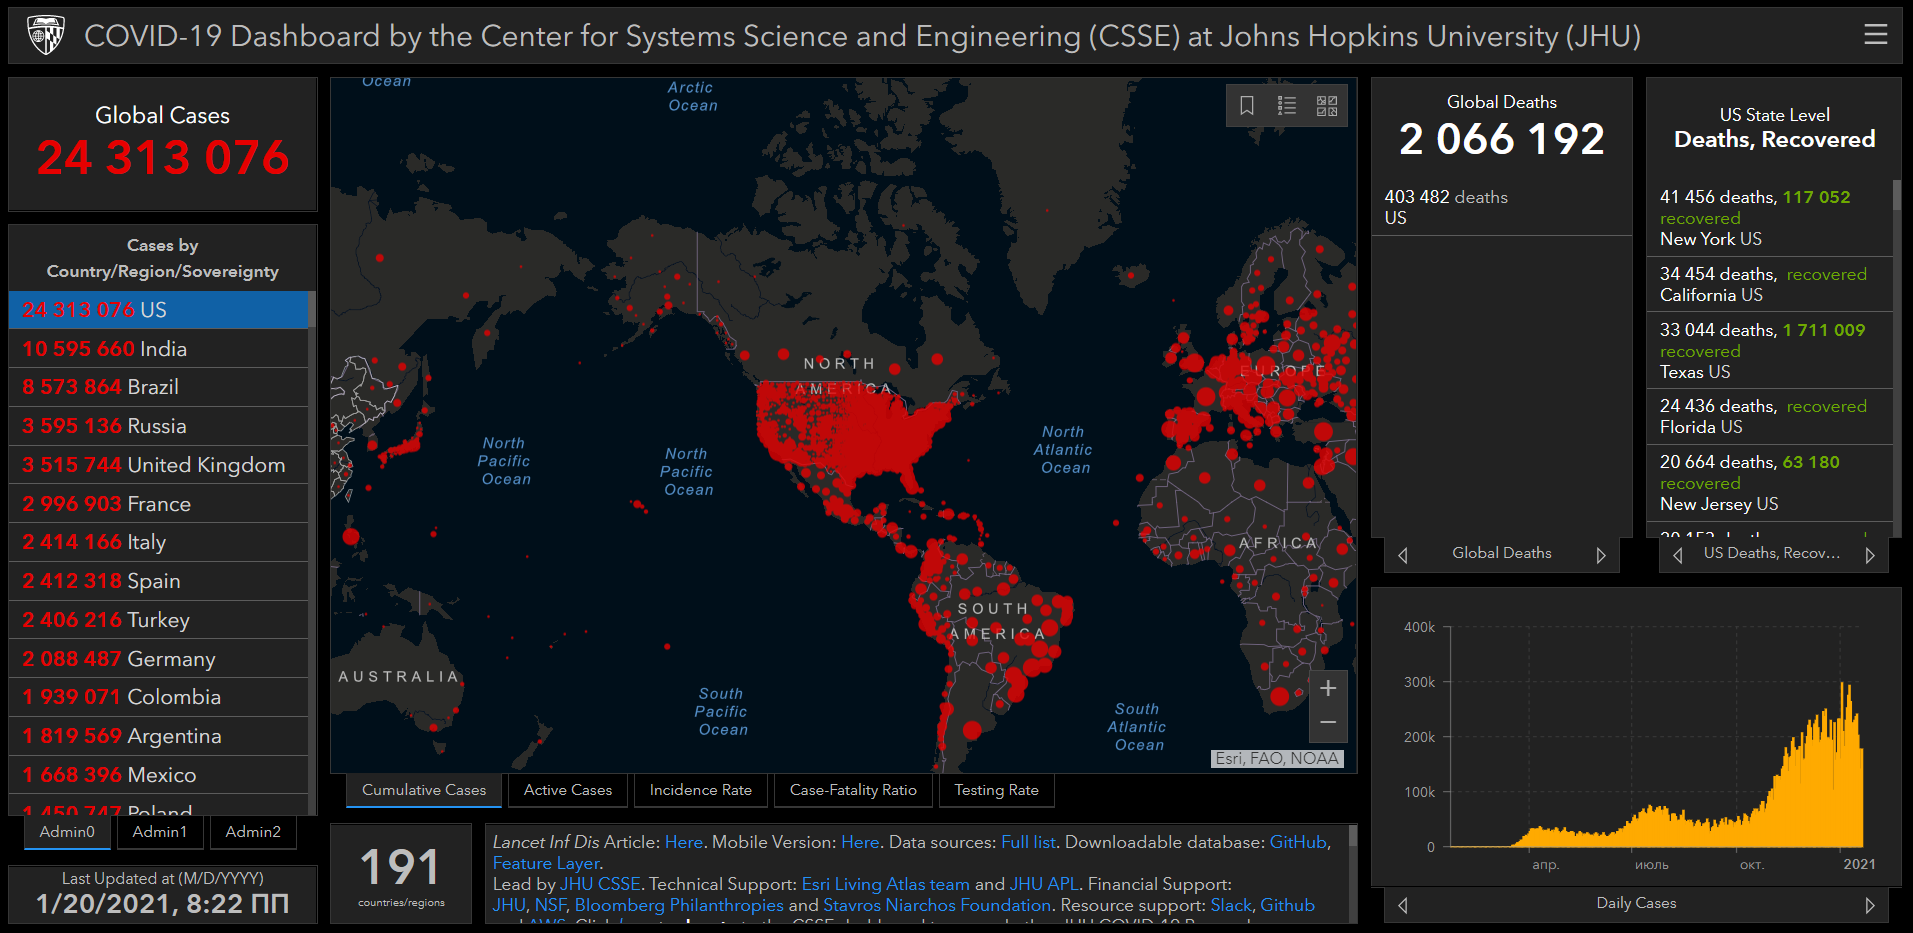Select Admin1 tab

click(x=160, y=832)
